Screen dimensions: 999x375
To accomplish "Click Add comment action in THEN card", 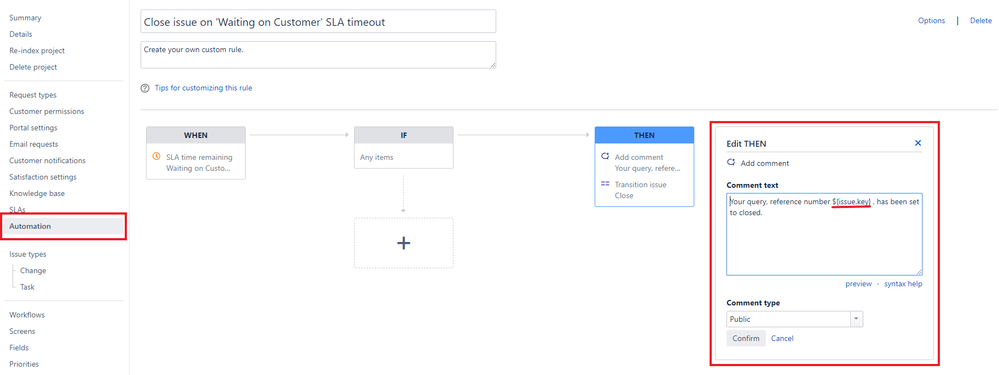I will click(639, 157).
